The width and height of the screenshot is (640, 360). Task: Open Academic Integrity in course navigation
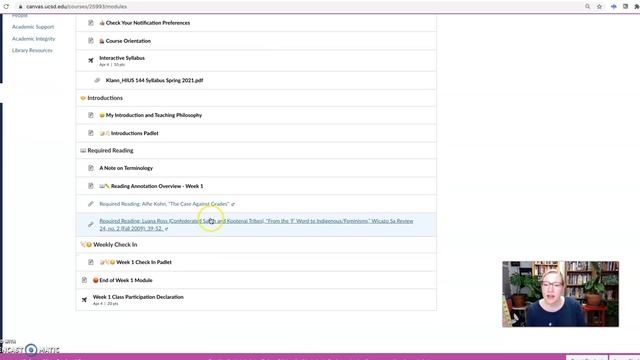pos(33,39)
